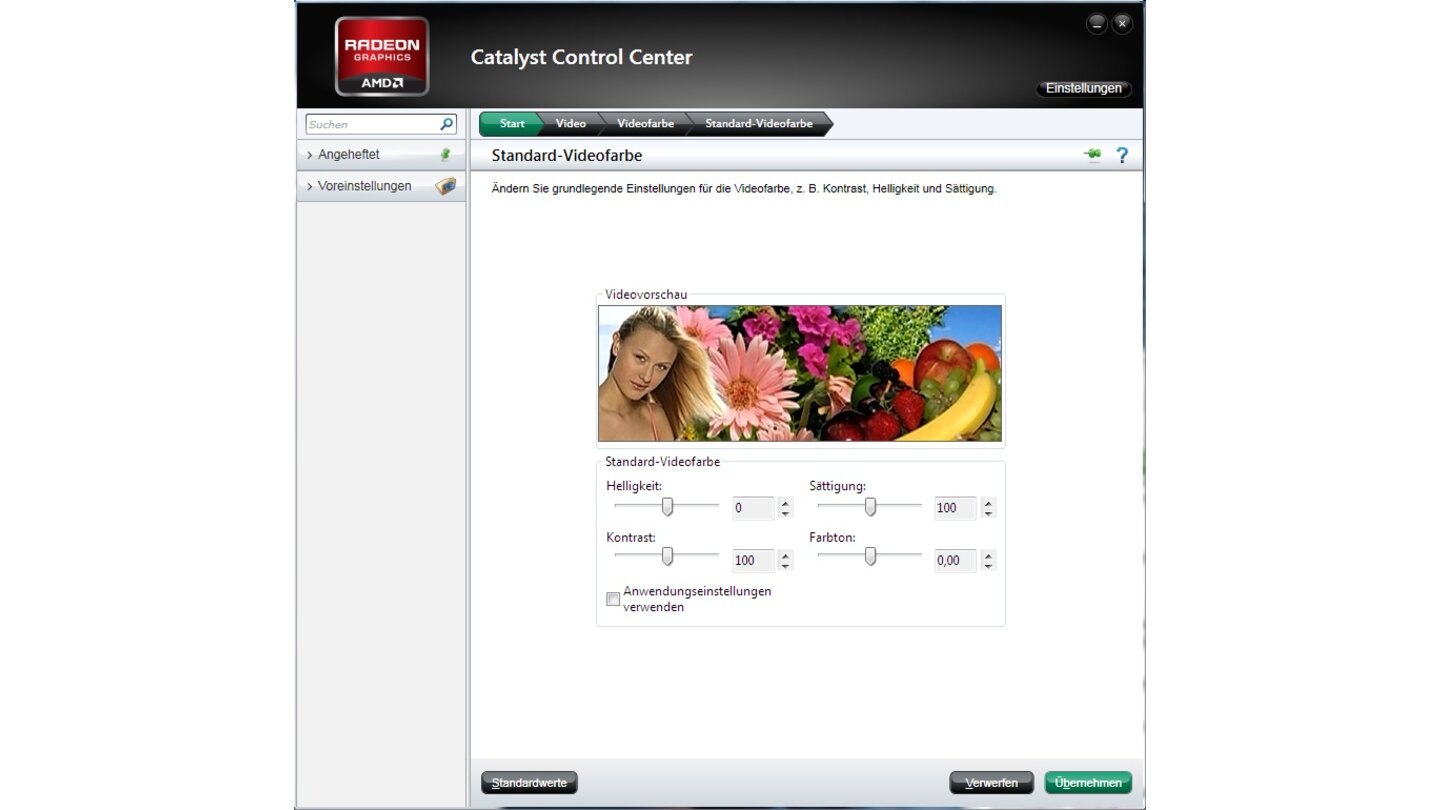Image resolution: width=1440 pixels, height=810 pixels.
Task: Increase Sättigung value with up arrow
Action: 988,503
